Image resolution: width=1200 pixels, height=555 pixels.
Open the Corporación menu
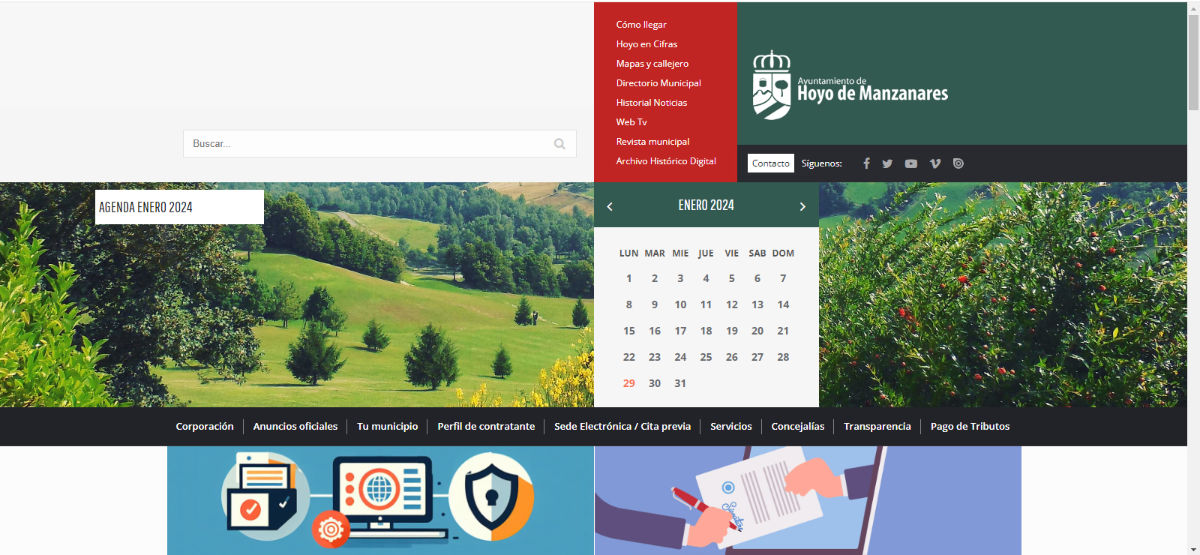click(x=204, y=426)
